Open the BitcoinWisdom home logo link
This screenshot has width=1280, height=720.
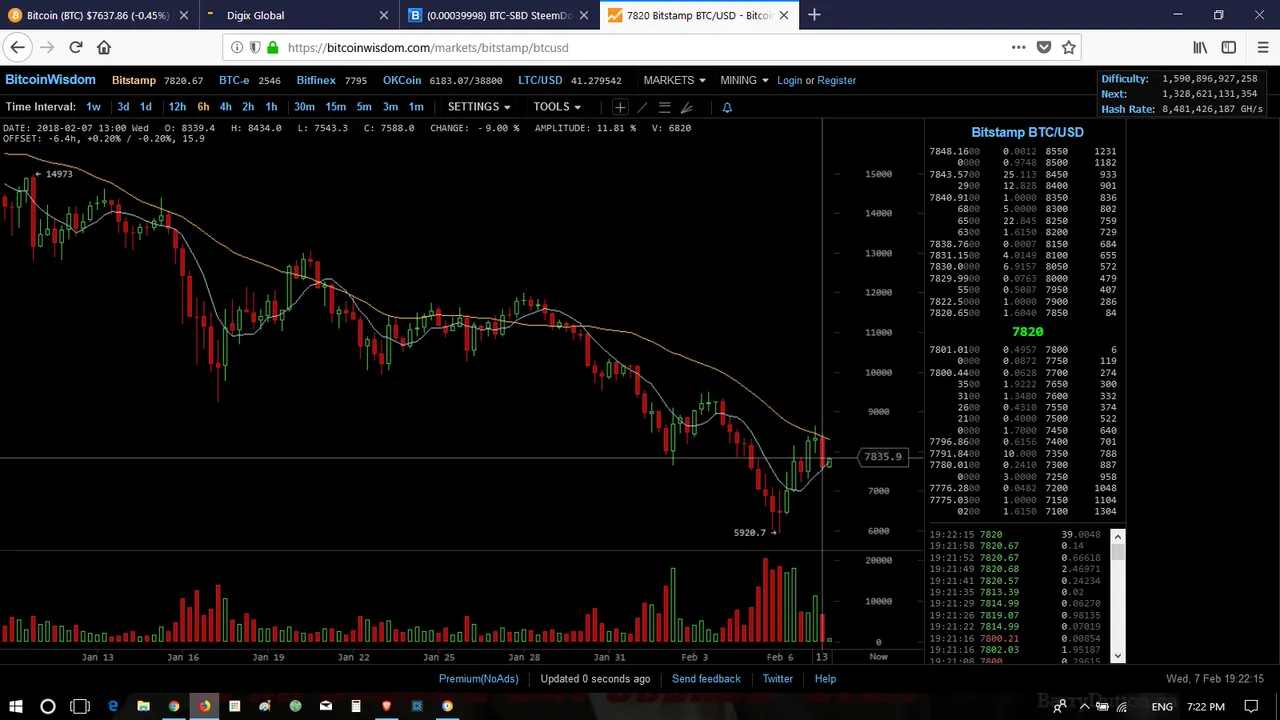point(50,80)
